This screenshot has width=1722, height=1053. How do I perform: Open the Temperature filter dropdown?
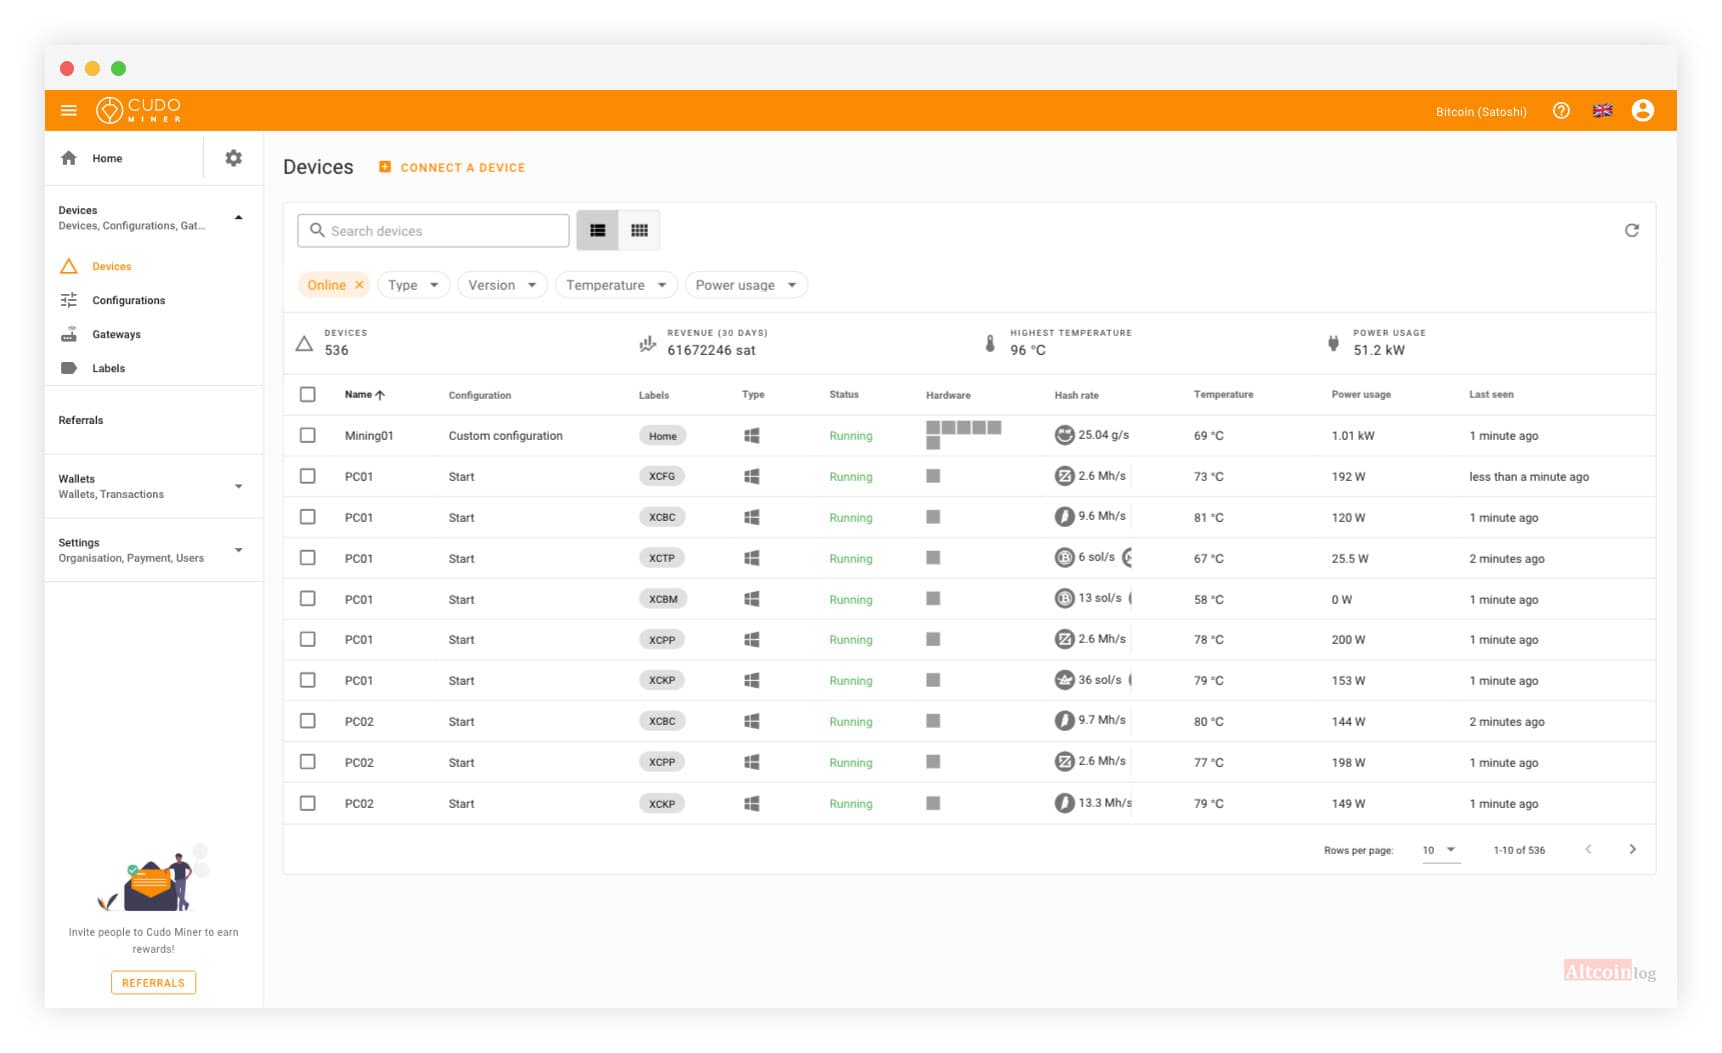[x=616, y=285]
